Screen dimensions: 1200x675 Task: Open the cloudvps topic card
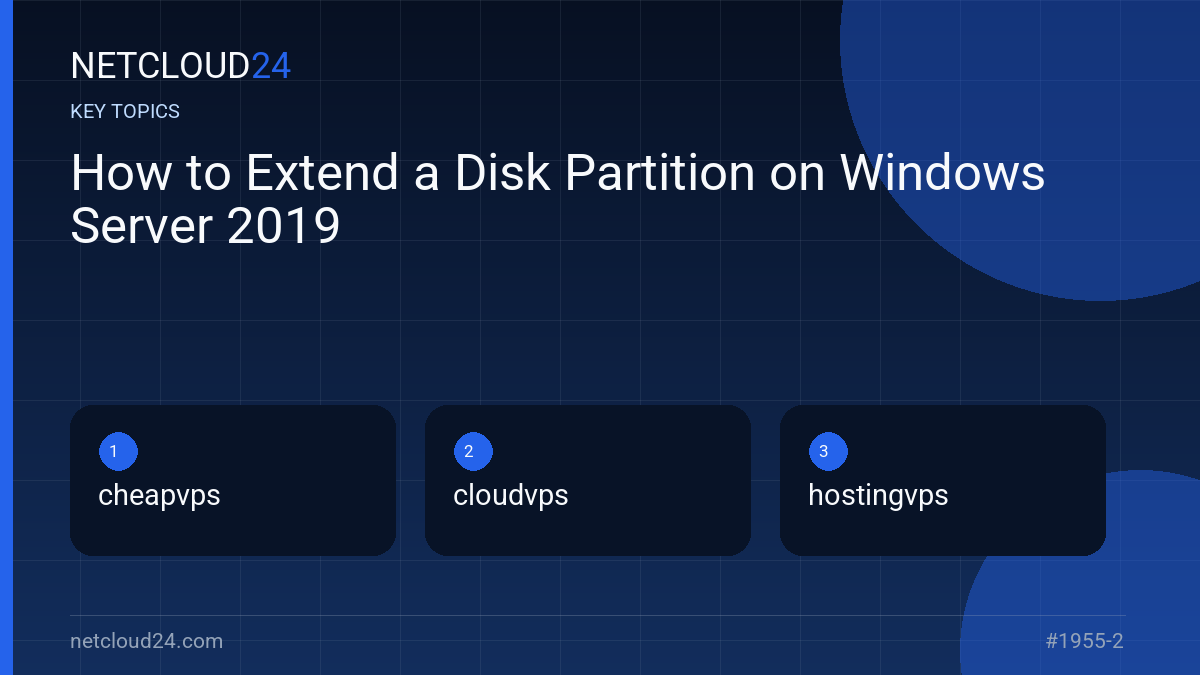588,480
